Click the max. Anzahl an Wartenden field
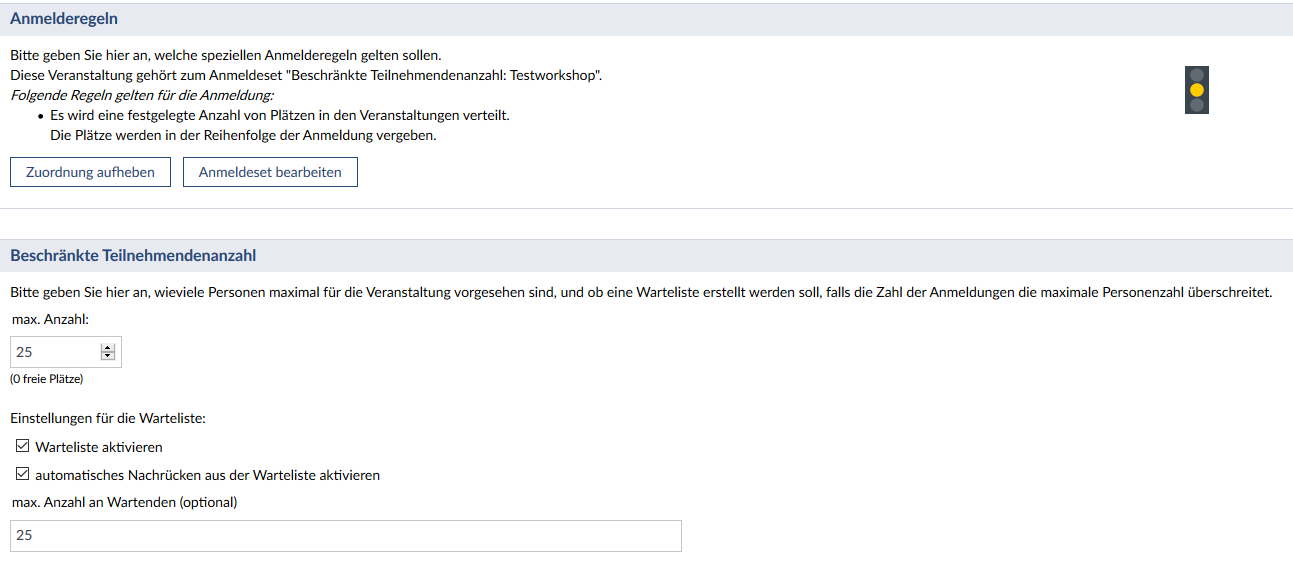1293x561 pixels. (x=345, y=536)
